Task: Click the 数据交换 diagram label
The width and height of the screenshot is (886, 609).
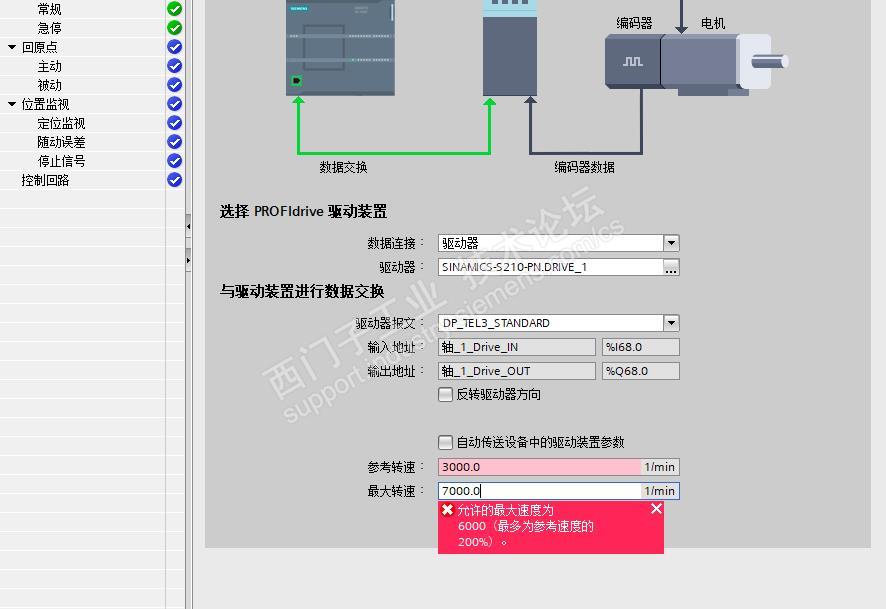Action: coord(344,167)
